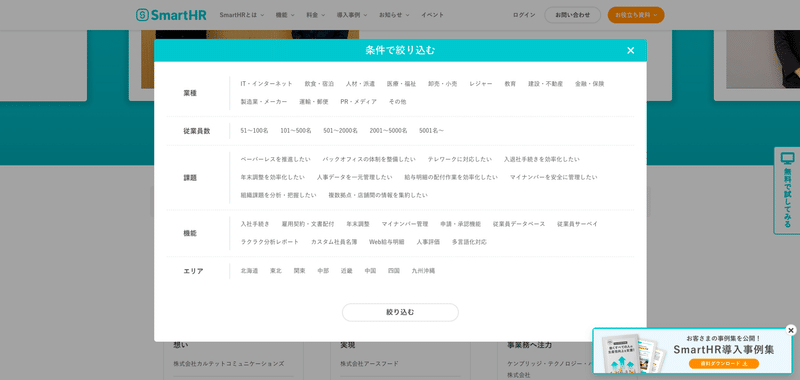This screenshot has height=380, width=800.
Task: Click the monitor icon on 無料で試してみる tab
Action: (788, 159)
